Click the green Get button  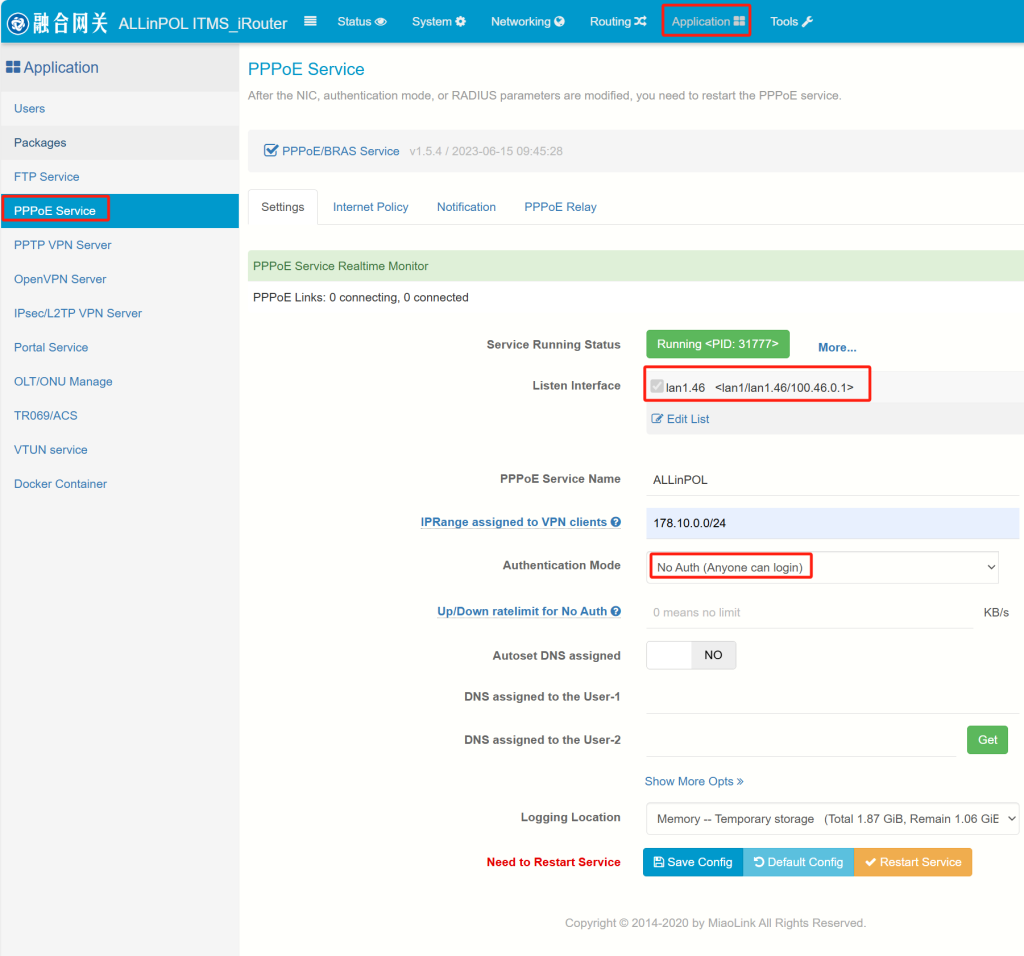[987, 740]
